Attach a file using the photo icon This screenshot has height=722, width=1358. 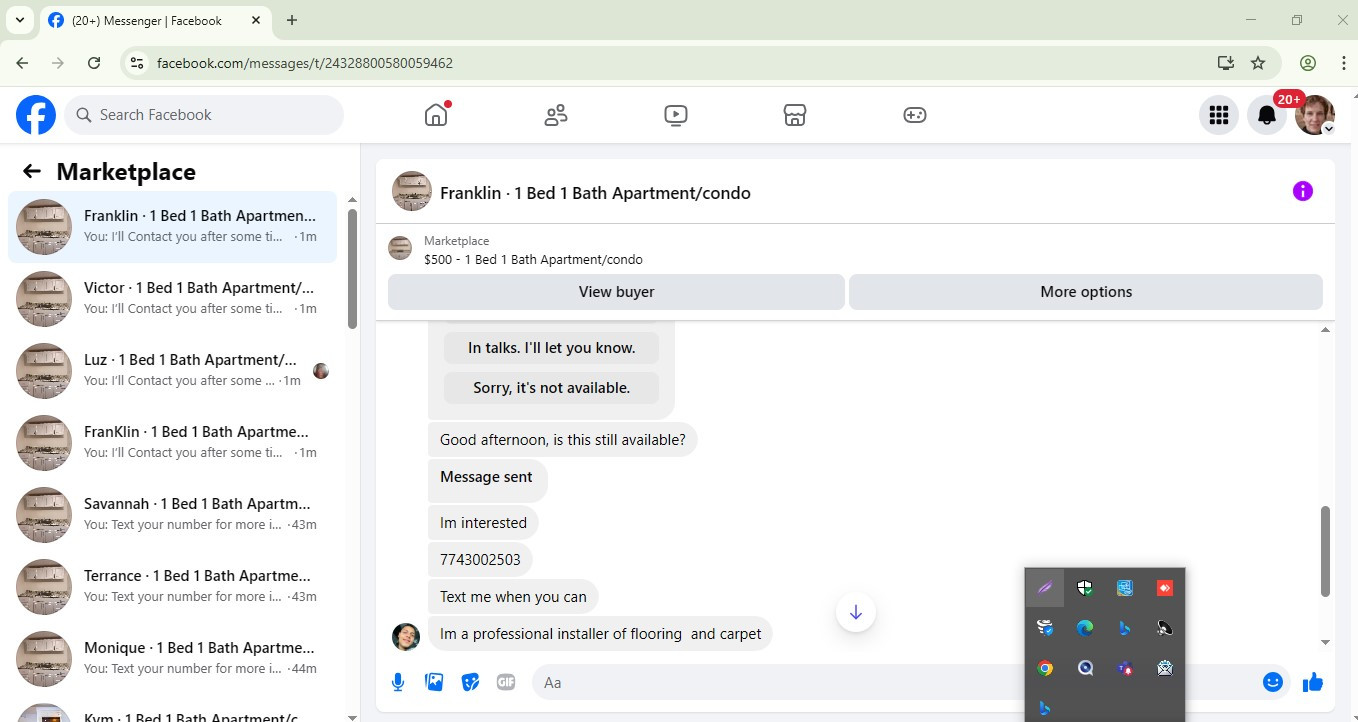(x=434, y=682)
